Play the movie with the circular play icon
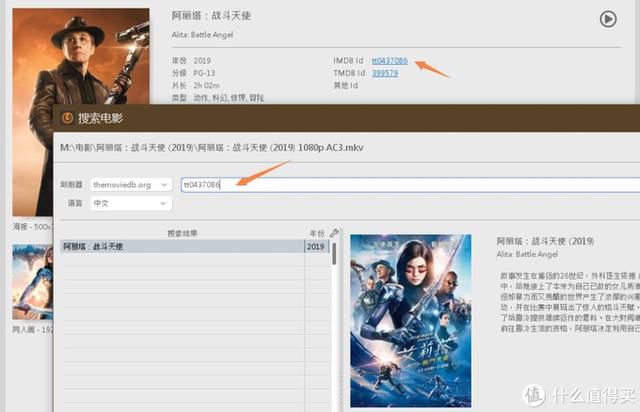640x412 pixels. (x=608, y=19)
